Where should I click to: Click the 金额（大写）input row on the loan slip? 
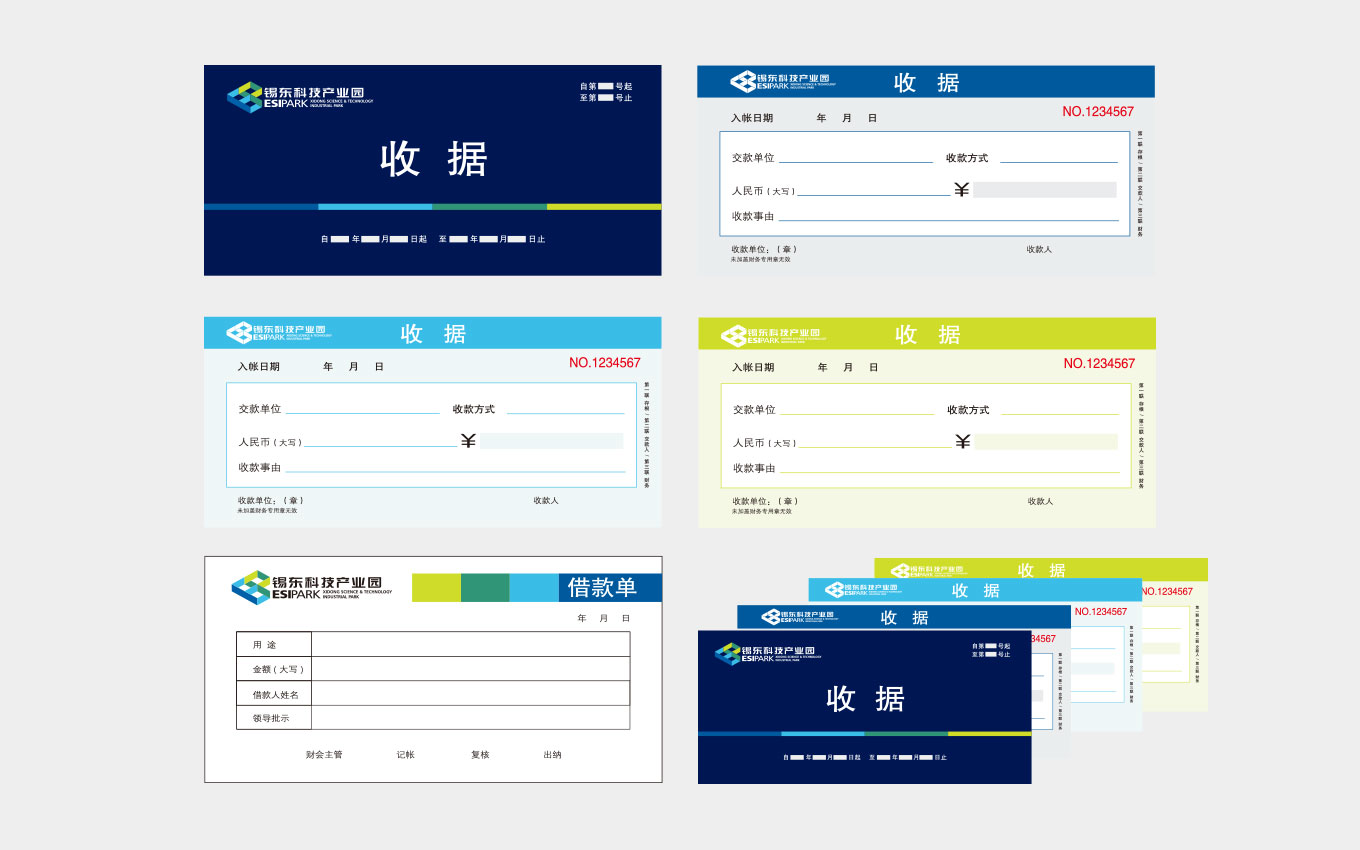[470, 669]
